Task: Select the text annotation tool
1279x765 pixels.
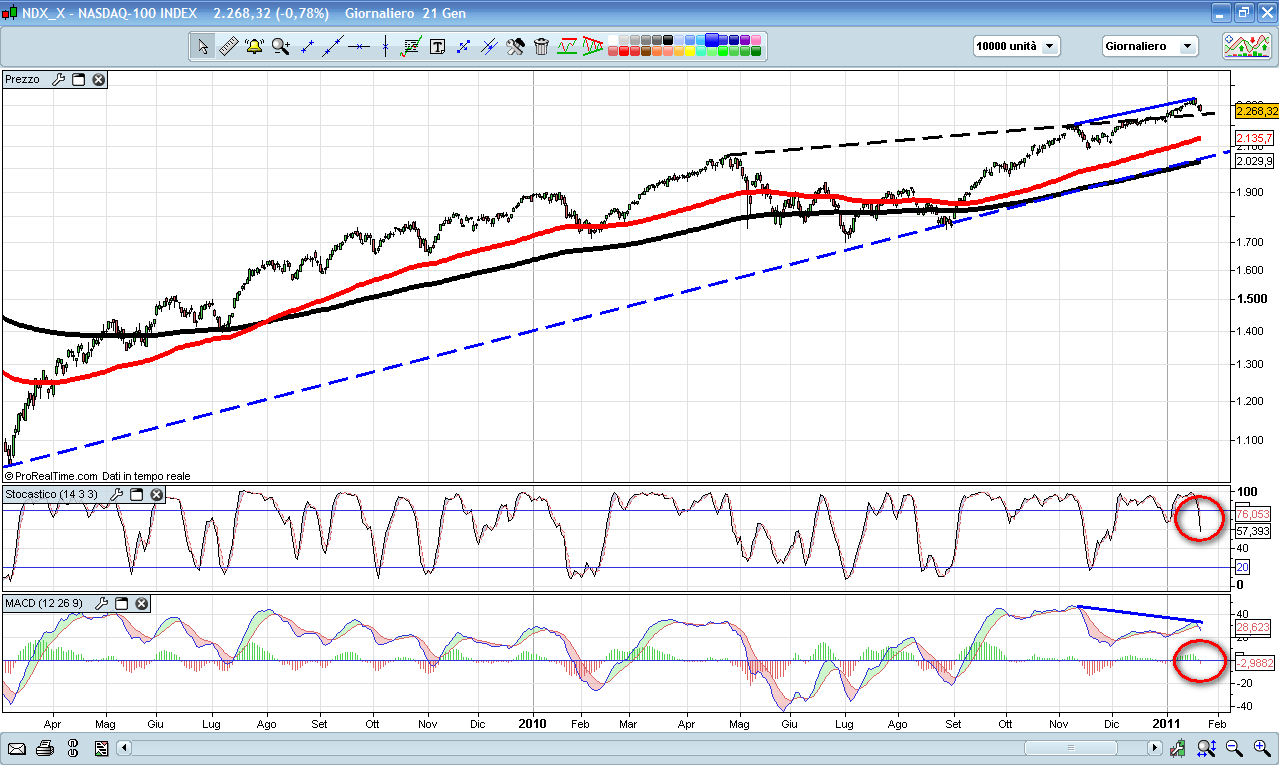Action: coord(437,46)
